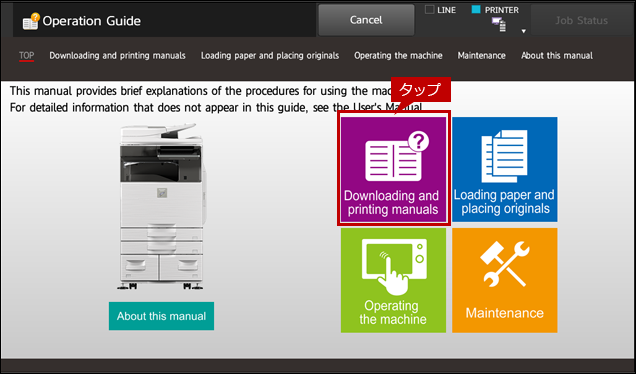Select the TOP tab
Image resolution: width=636 pixels, height=374 pixels.
pyautogui.click(x=26, y=56)
